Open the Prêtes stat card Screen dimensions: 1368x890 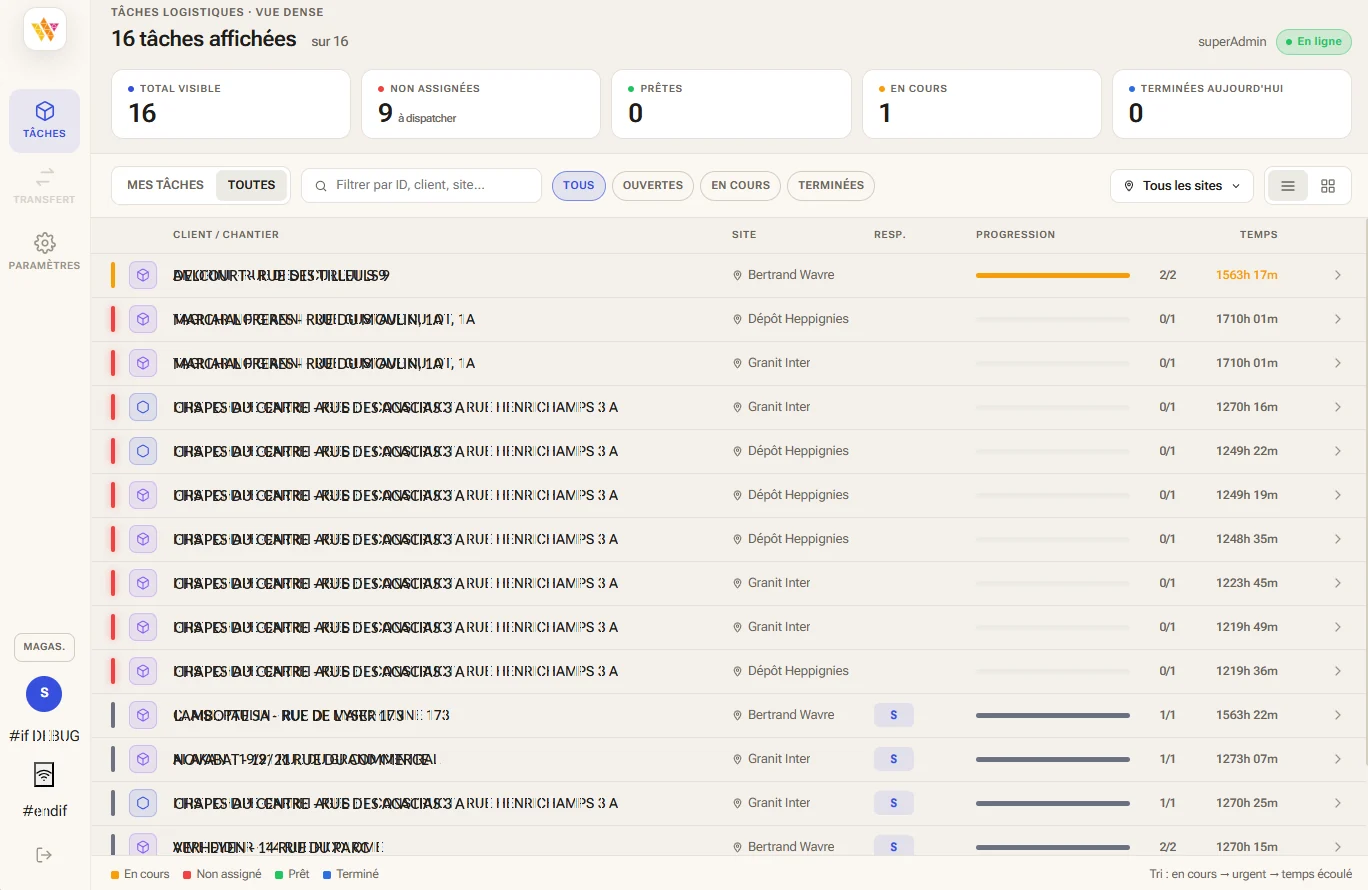[x=731, y=104]
